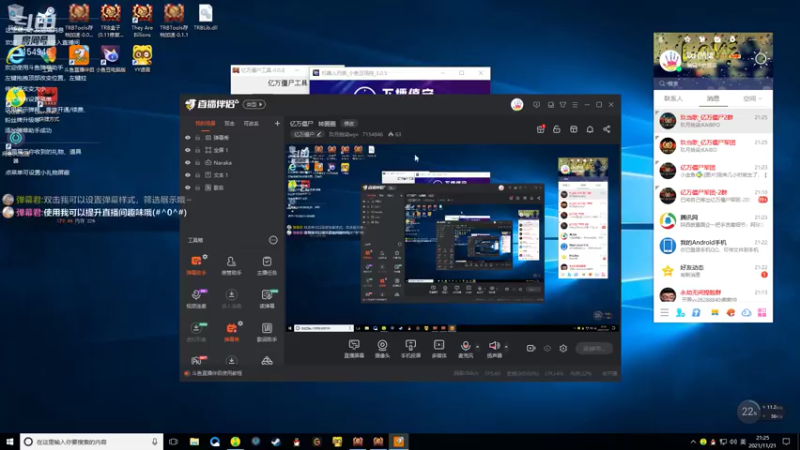Select the third scene tab in the scene list
The image size is (800, 450).
click(251, 123)
